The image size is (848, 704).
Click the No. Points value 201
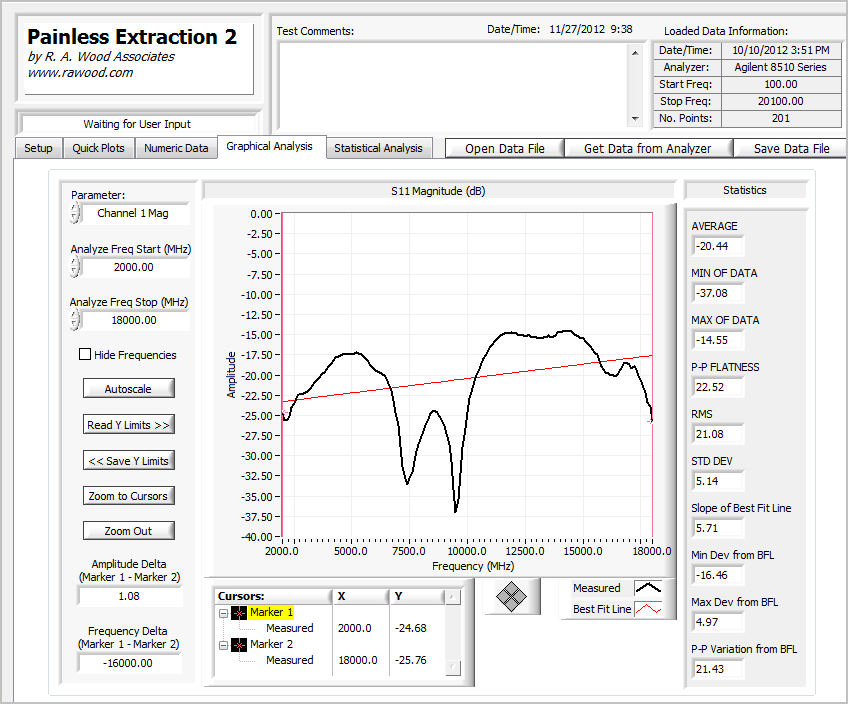(780, 118)
